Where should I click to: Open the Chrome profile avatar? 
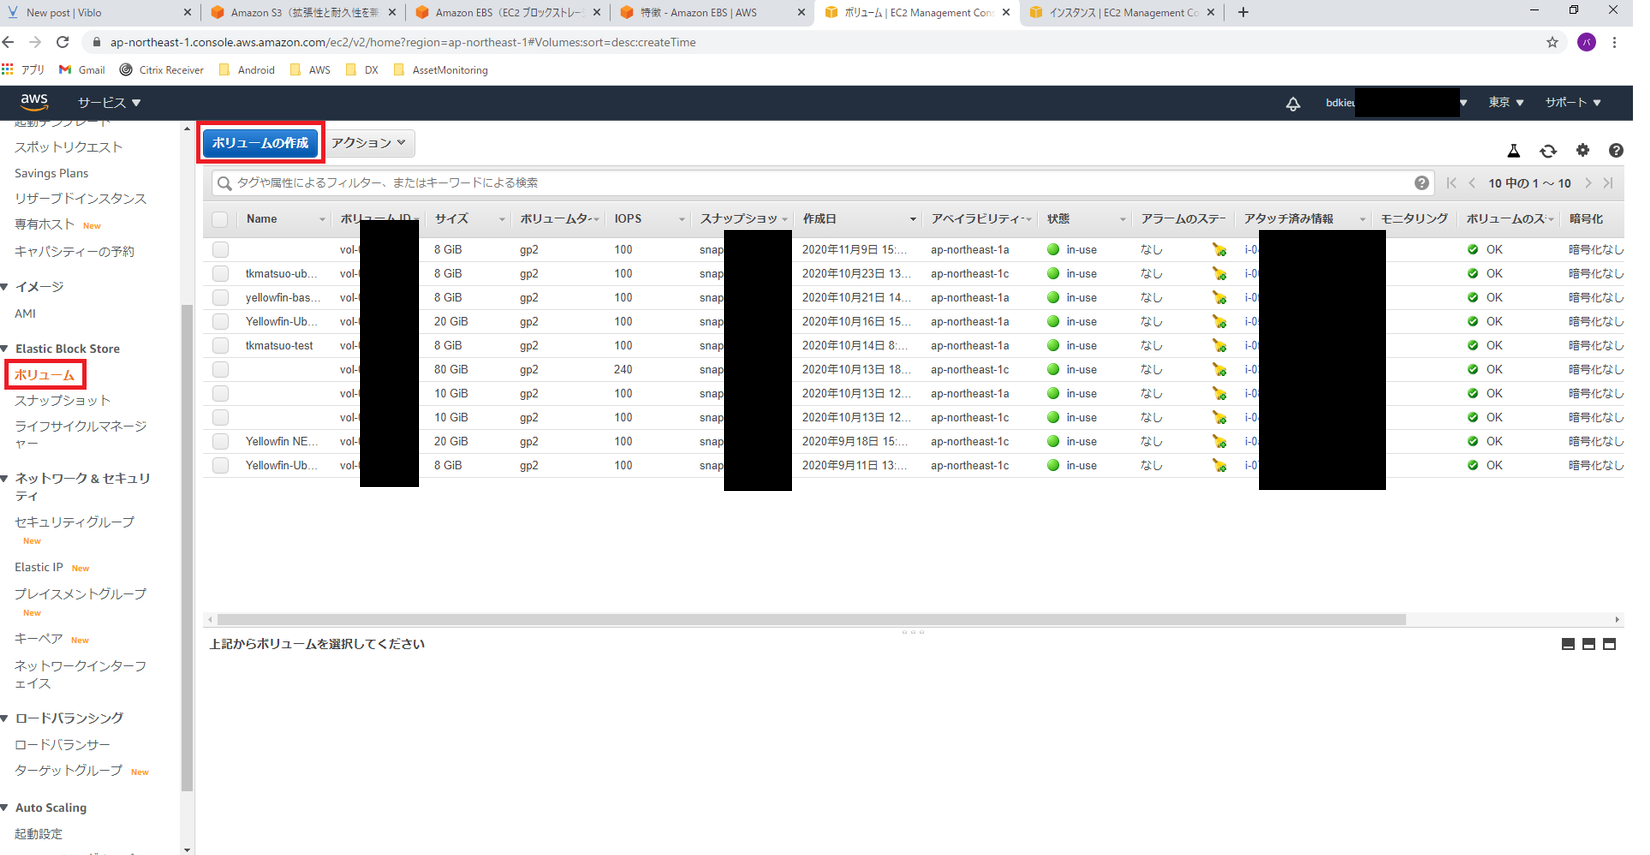point(1586,42)
